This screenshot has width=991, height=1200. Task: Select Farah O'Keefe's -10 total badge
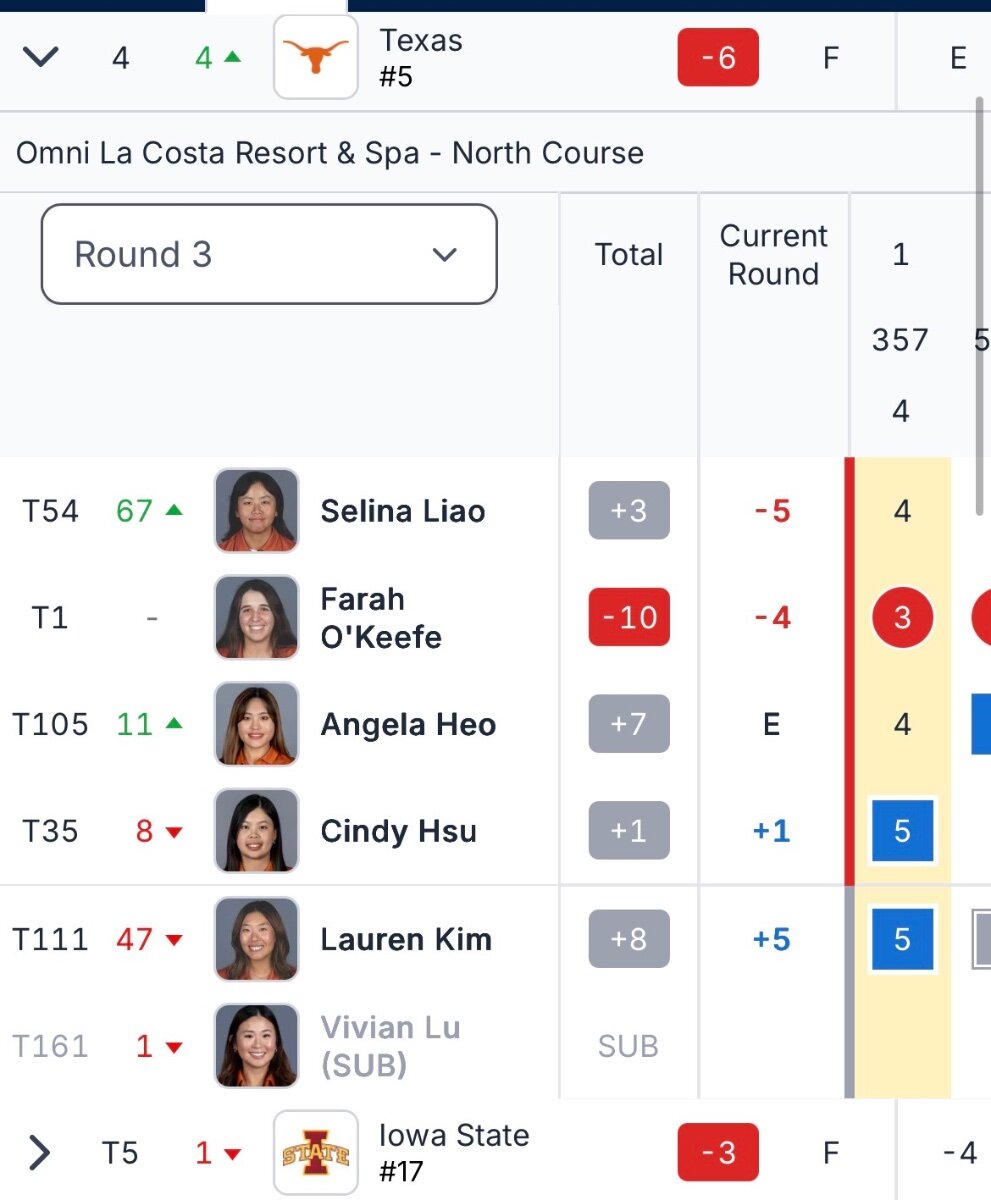point(629,617)
